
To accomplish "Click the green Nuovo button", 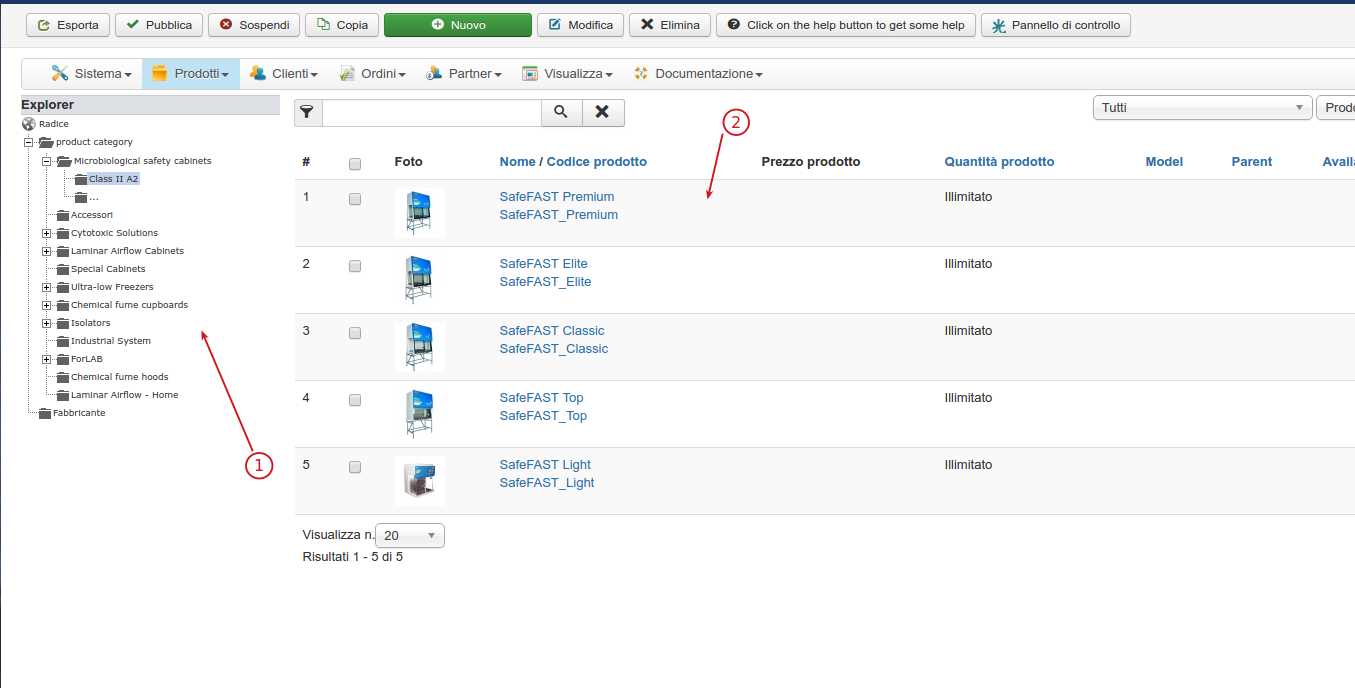I will click(458, 25).
